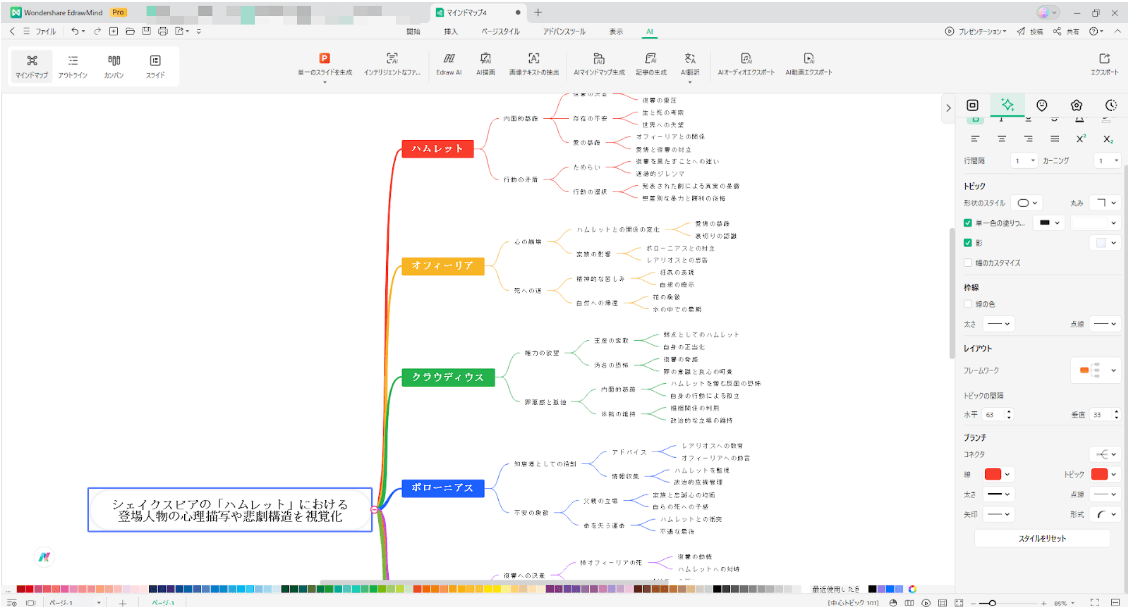Click the new file plus icon
1128x607 pixels.
coord(114,32)
